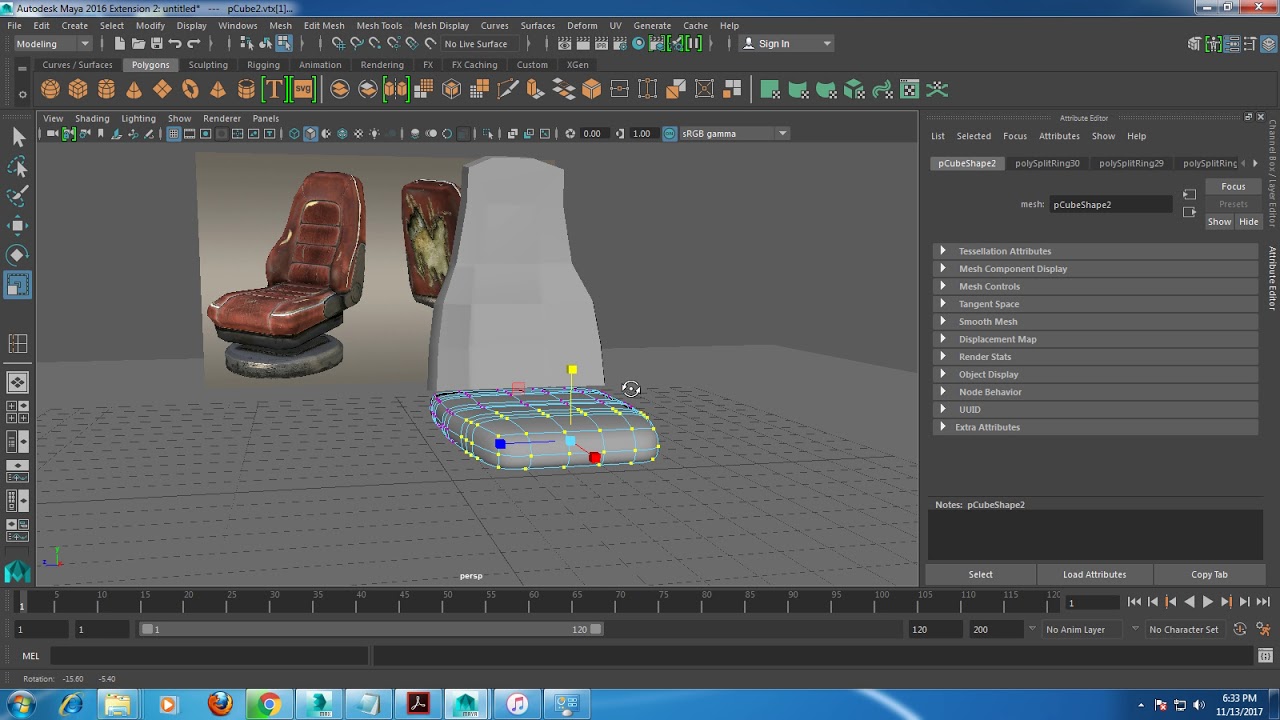
Task: Open the UV menu
Action: point(615,25)
